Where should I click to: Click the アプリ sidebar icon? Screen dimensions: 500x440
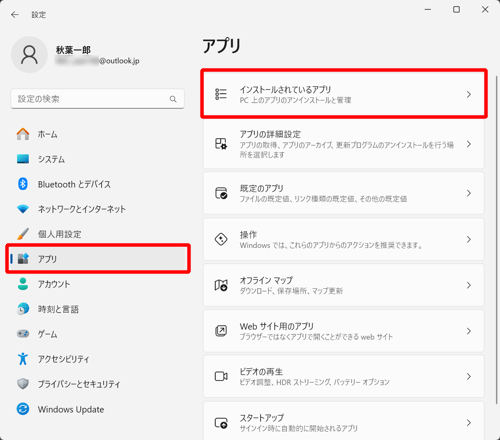coord(23,259)
